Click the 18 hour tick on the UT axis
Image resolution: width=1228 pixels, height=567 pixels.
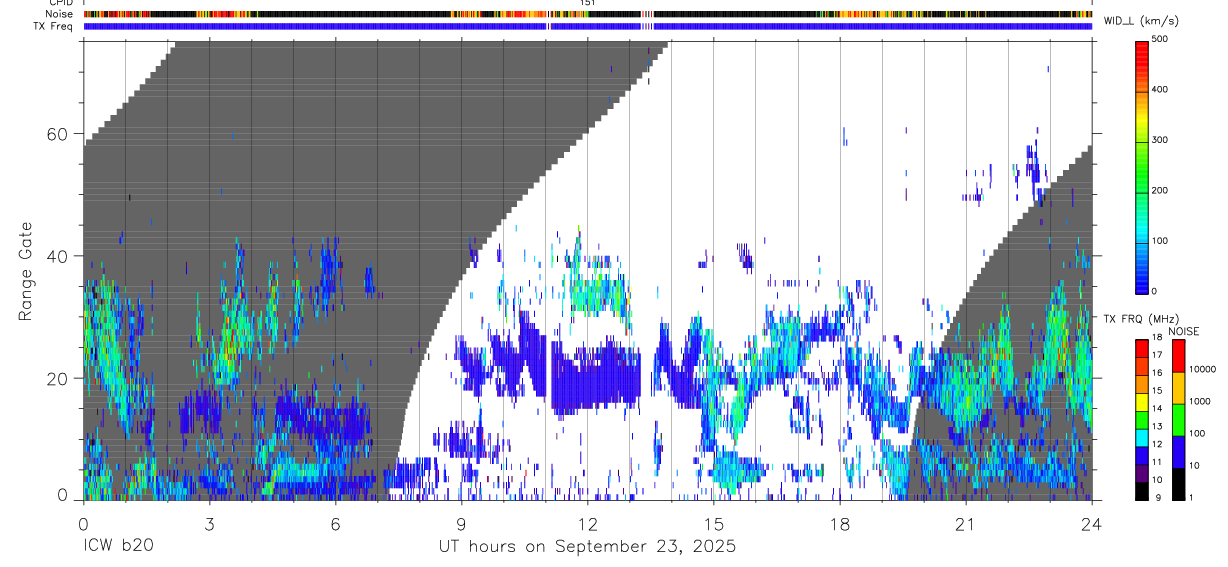(x=840, y=523)
